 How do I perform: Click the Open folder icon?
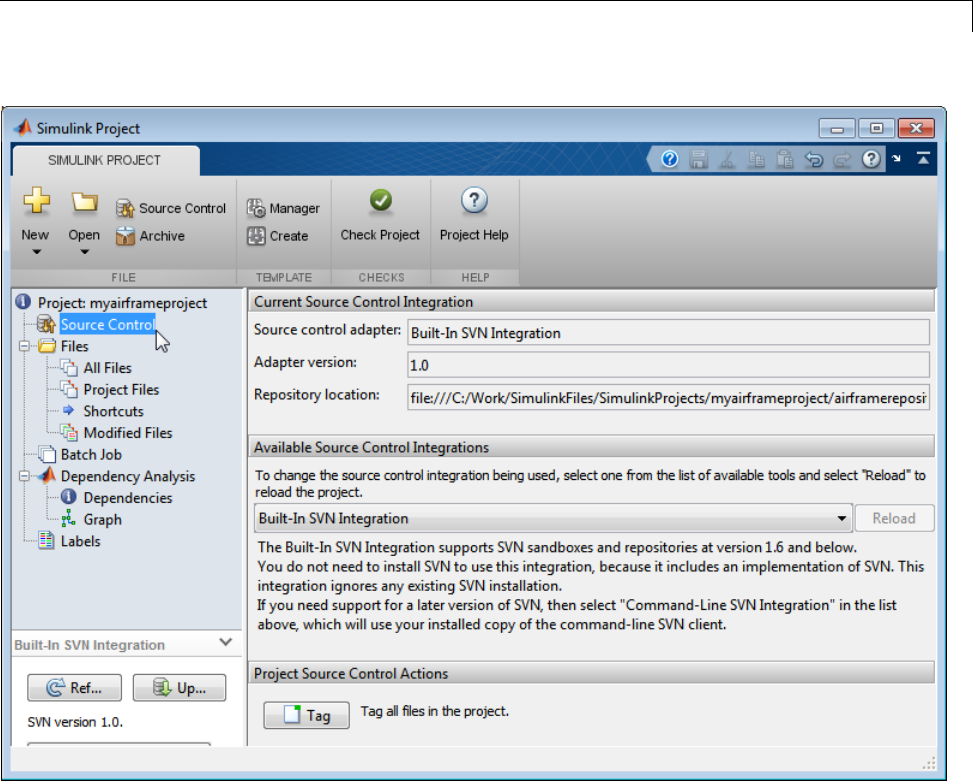(84, 202)
